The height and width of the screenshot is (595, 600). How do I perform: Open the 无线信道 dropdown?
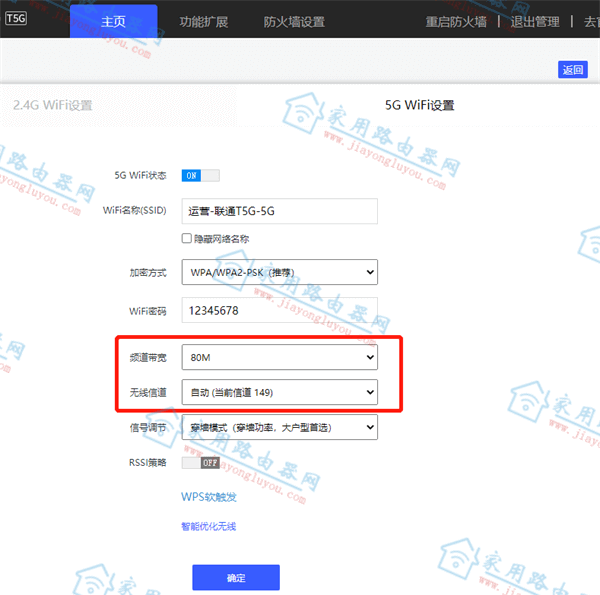pos(279,392)
